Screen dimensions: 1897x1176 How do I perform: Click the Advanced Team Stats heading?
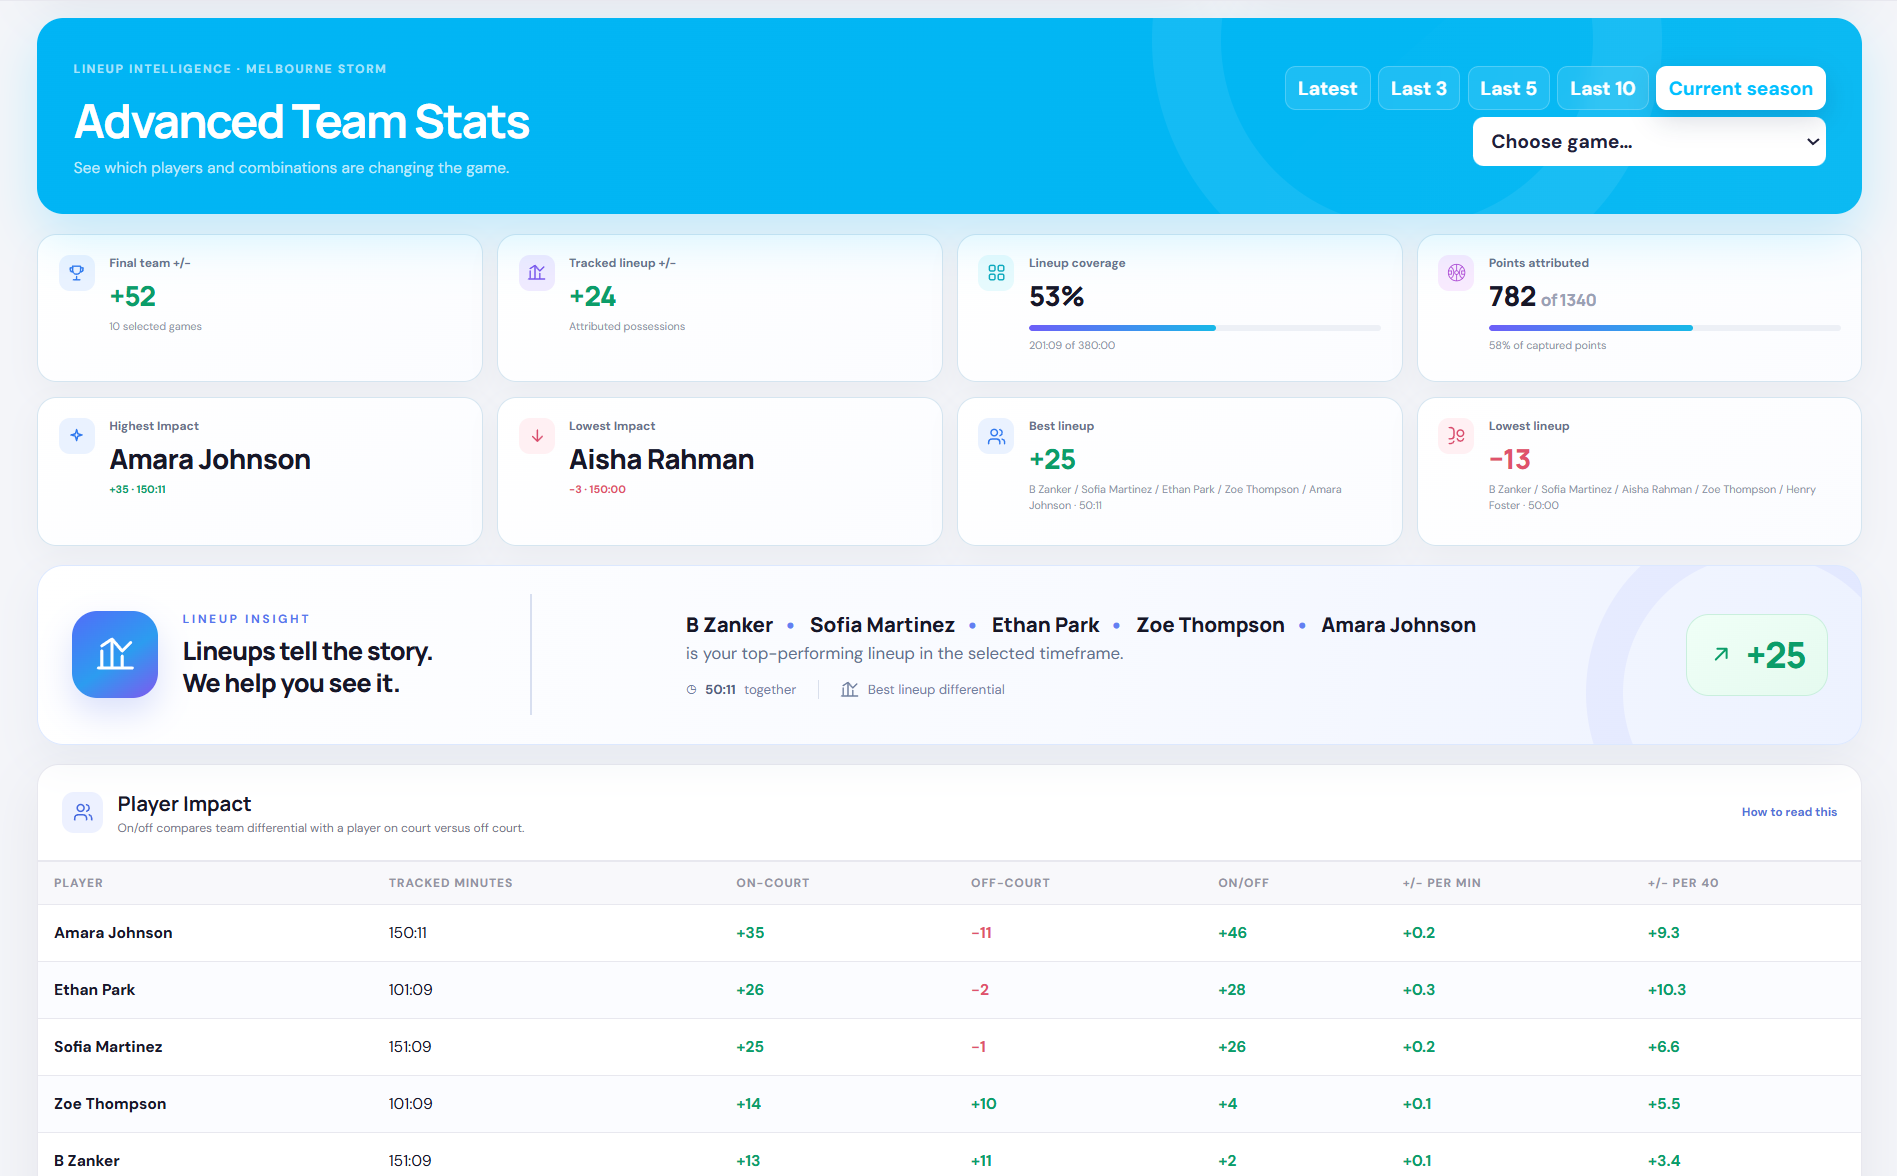pyautogui.click(x=302, y=122)
